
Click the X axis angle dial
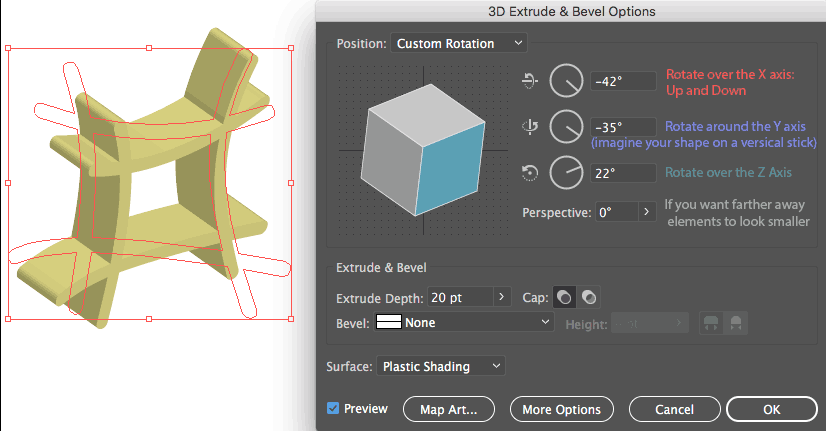tap(566, 82)
